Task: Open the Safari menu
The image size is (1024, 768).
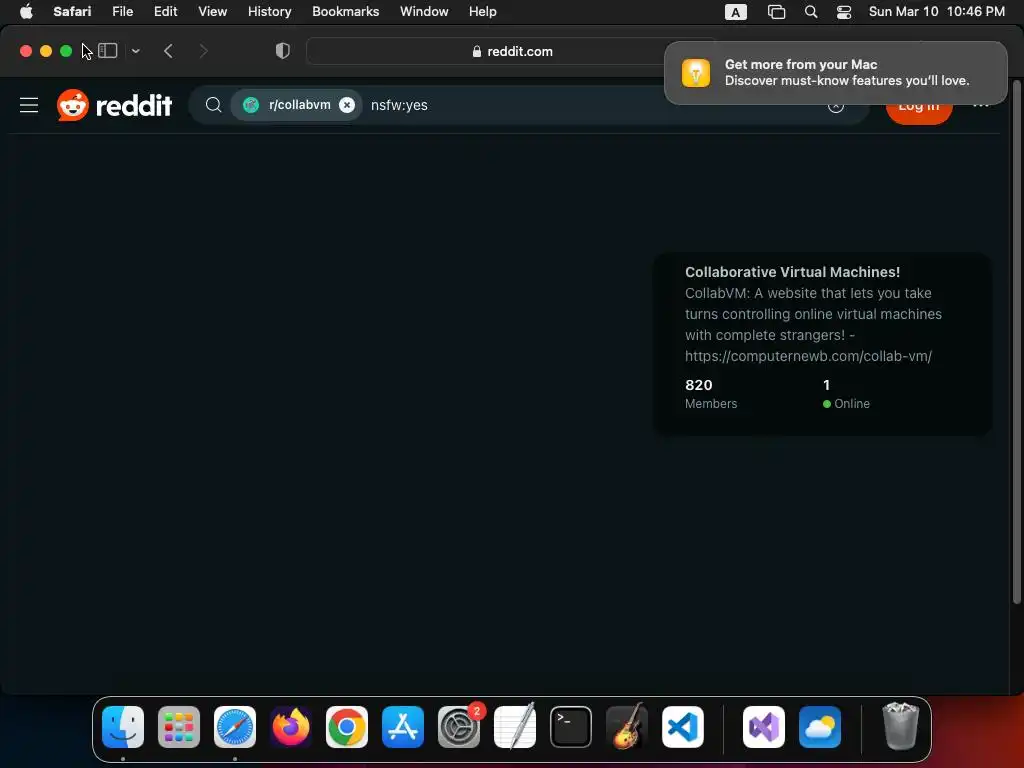Action: tap(72, 12)
